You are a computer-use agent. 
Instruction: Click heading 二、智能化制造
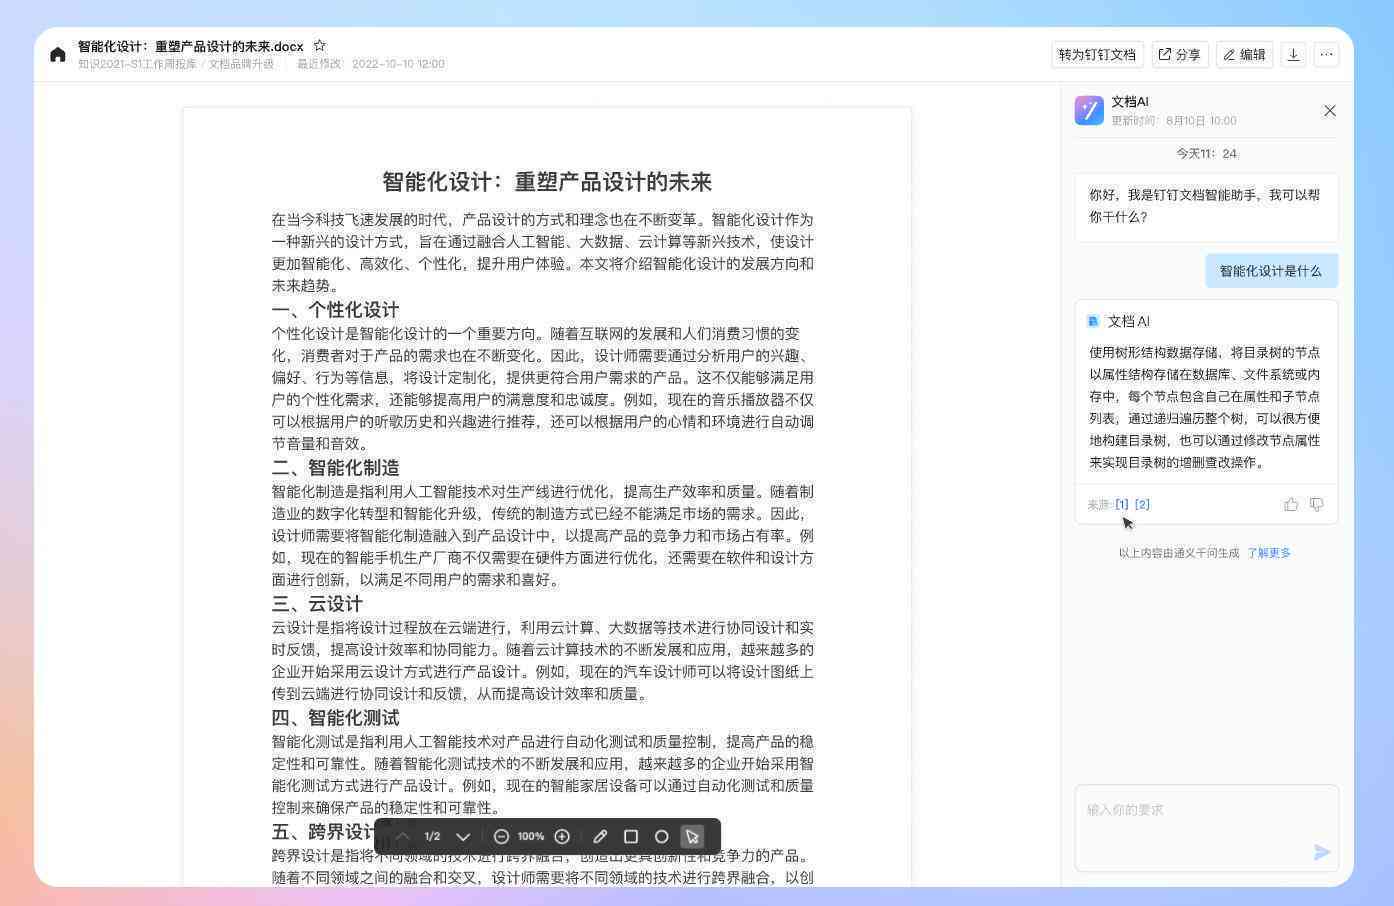pos(335,468)
